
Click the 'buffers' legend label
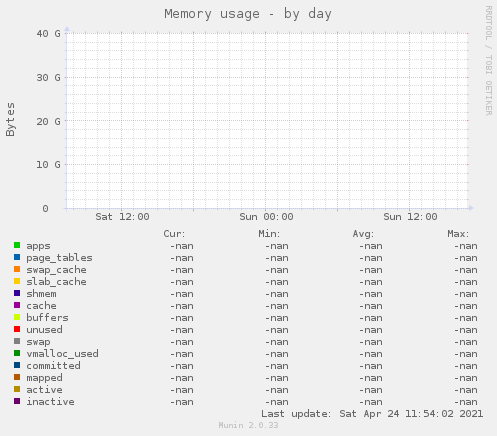coord(47,318)
